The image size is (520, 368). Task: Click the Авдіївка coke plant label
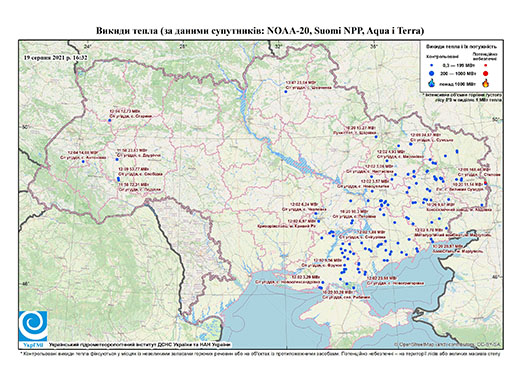click(x=459, y=210)
